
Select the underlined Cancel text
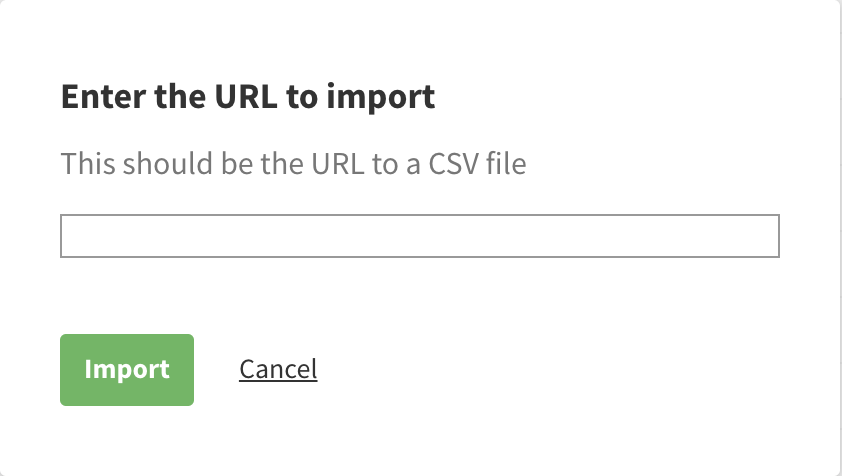tap(278, 370)
